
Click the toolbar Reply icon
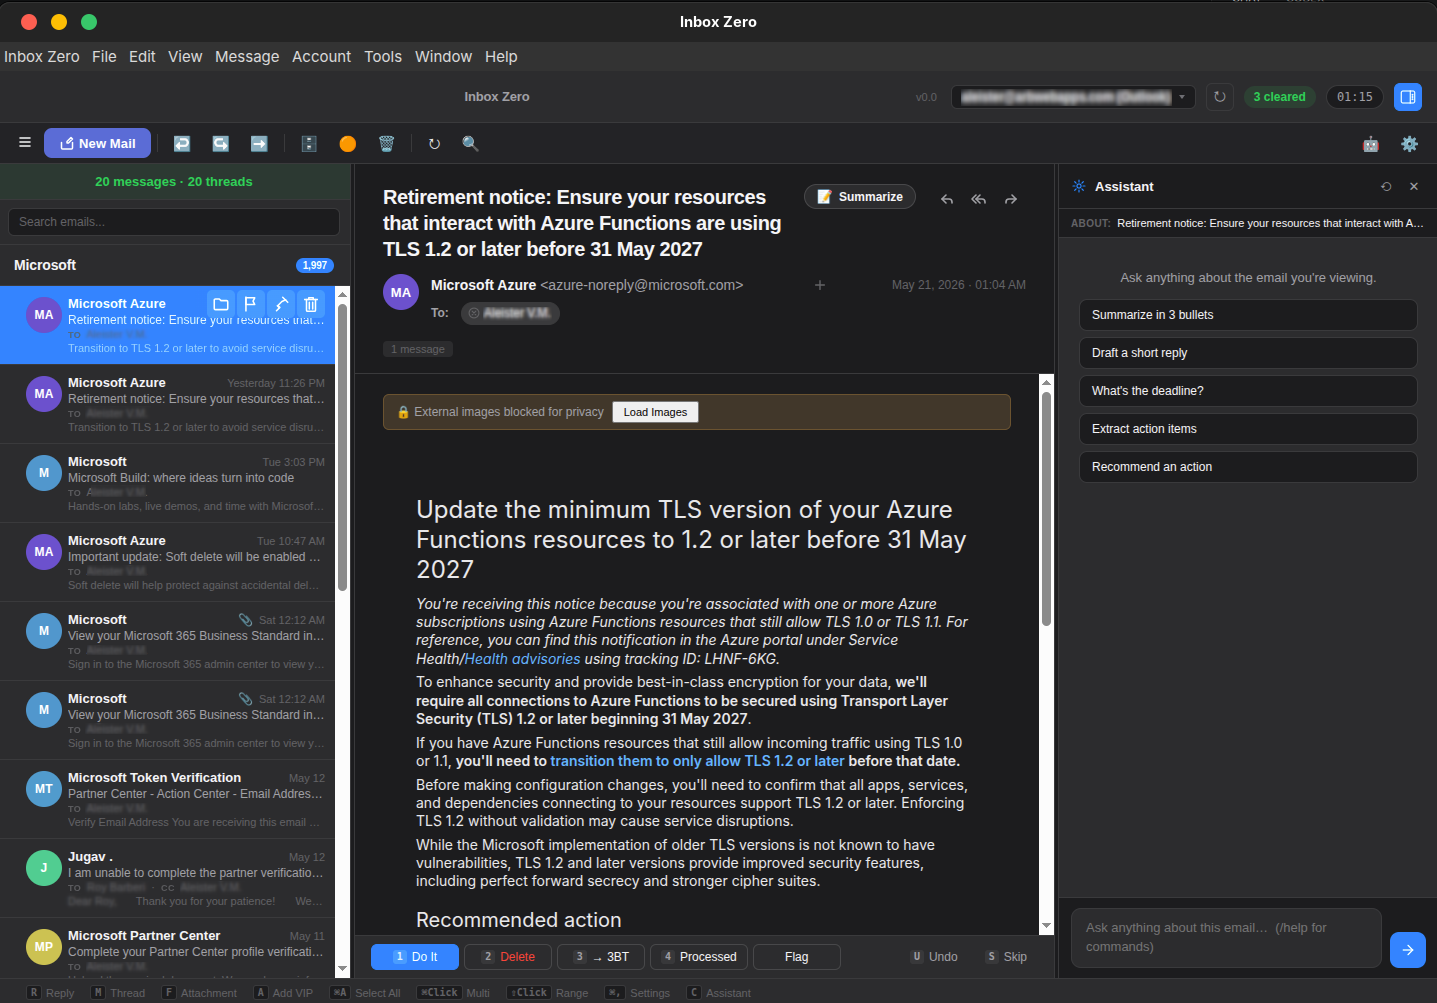click(182, 144)
